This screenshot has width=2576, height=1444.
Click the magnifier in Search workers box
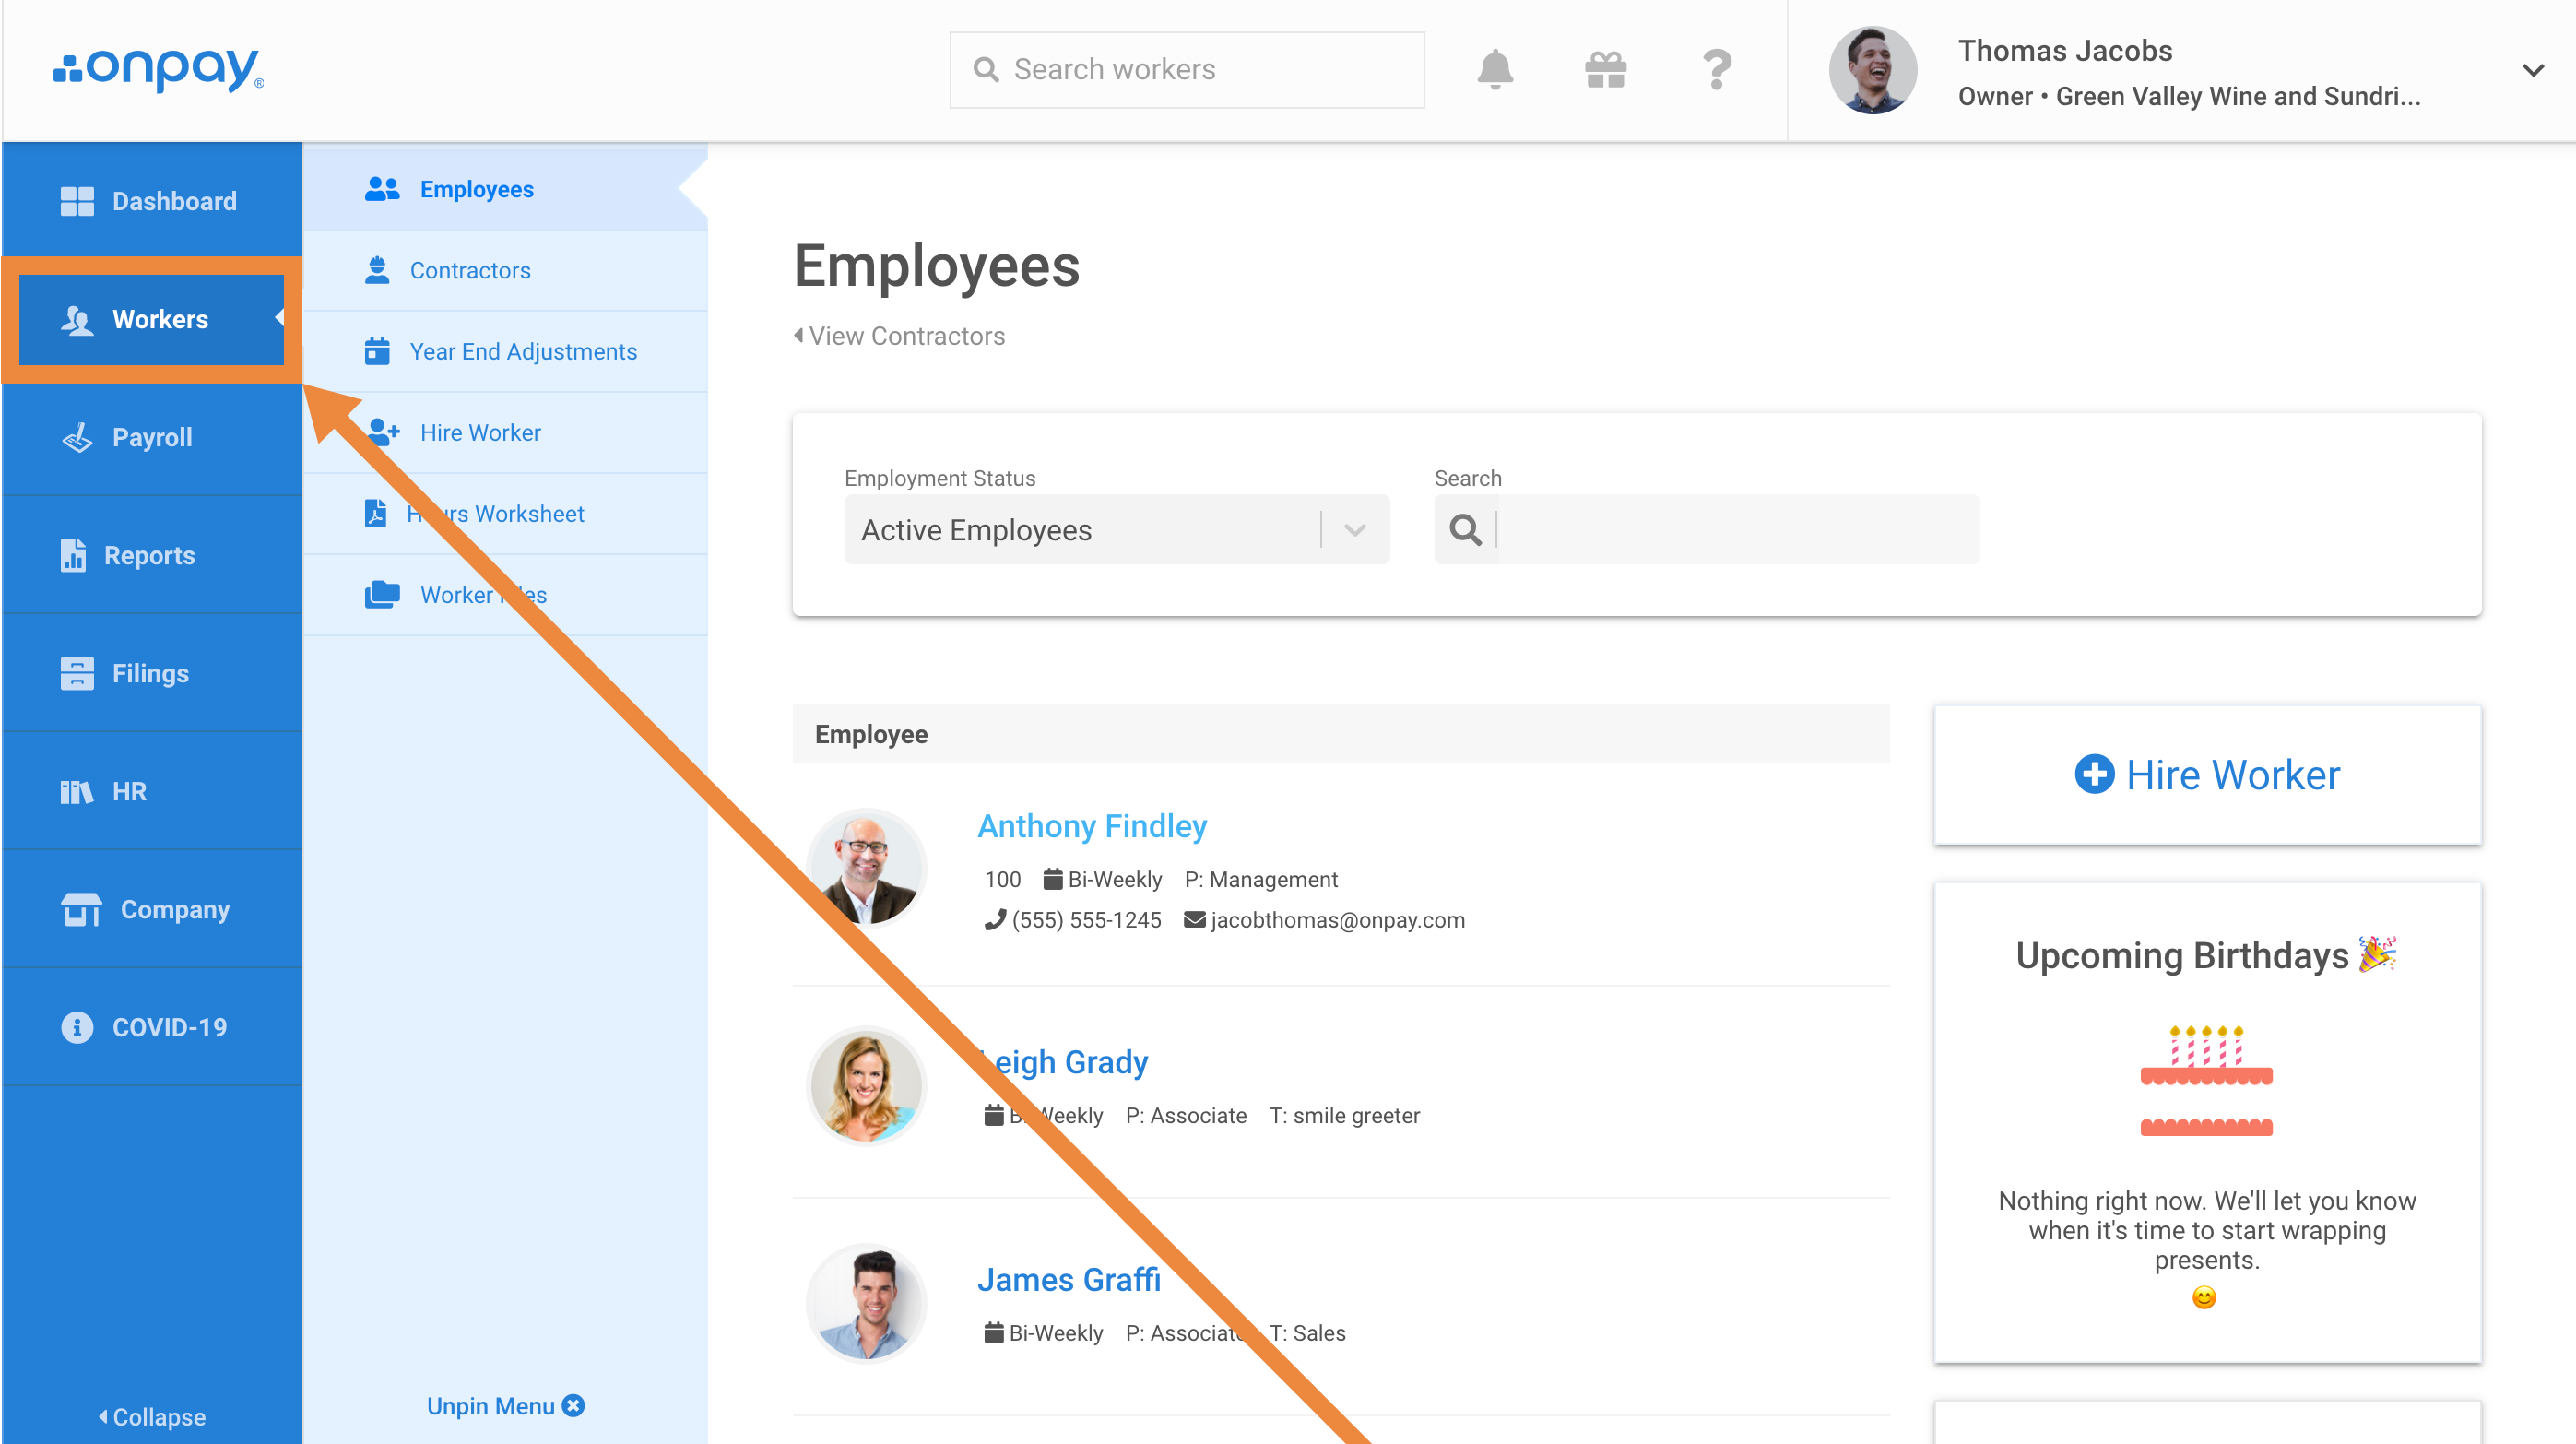986,69
